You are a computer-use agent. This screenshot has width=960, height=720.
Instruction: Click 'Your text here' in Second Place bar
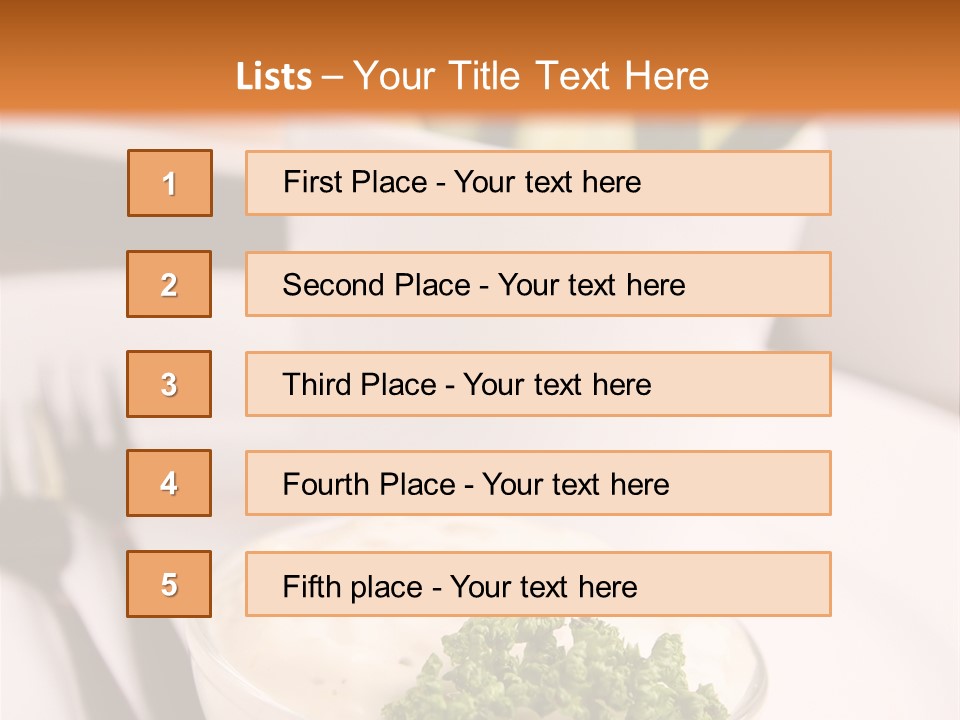coord(591,285)
